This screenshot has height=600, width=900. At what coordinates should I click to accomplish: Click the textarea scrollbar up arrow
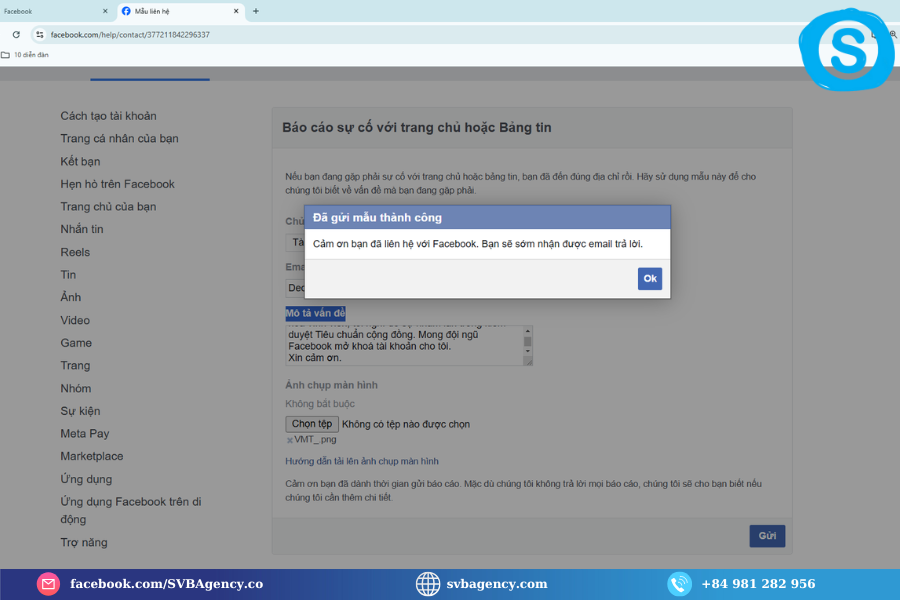527,331
